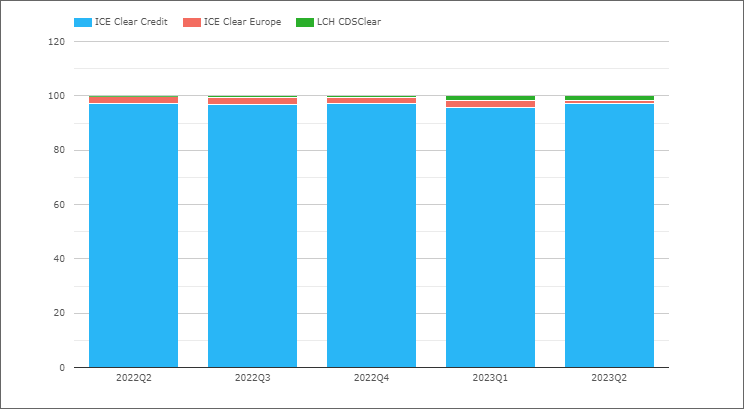Click the green LCH CDSClear segment in 2023Q2
744x409 pixels.
coord(609,98)
